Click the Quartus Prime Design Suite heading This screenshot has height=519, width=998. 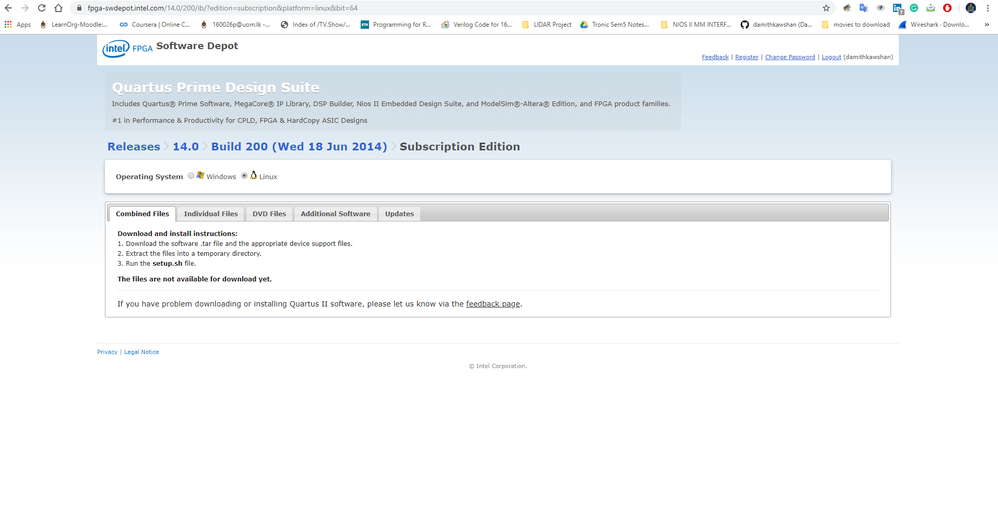click(x=216, y=87)
